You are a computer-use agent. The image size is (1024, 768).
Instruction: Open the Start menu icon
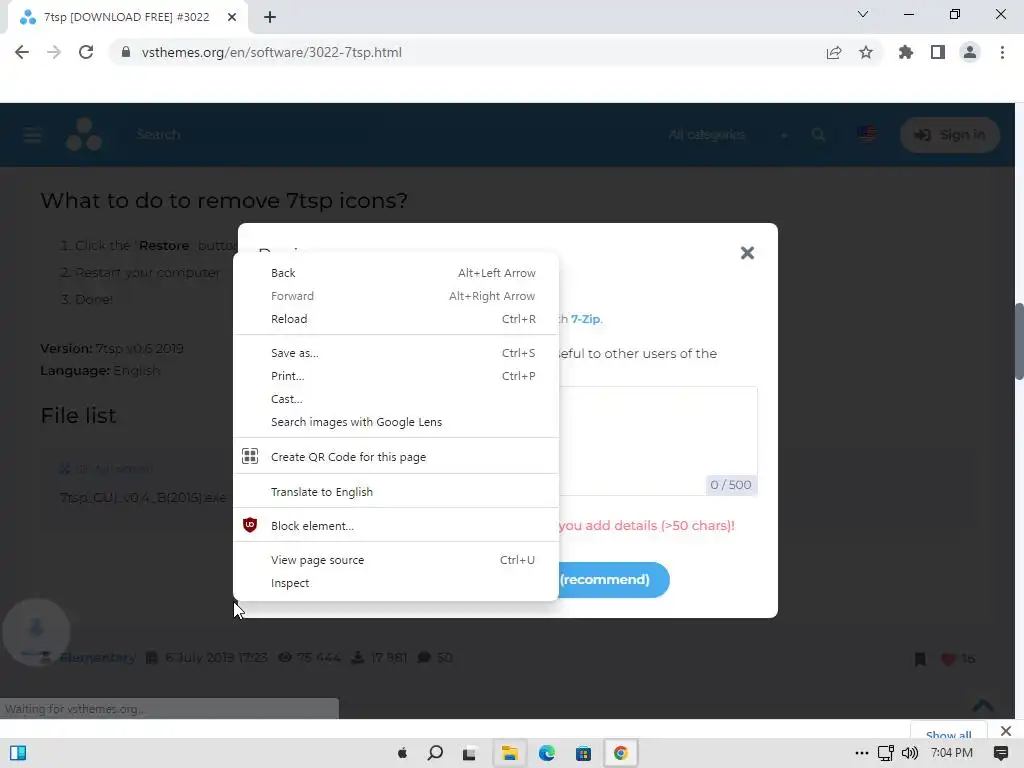(18, 753)
